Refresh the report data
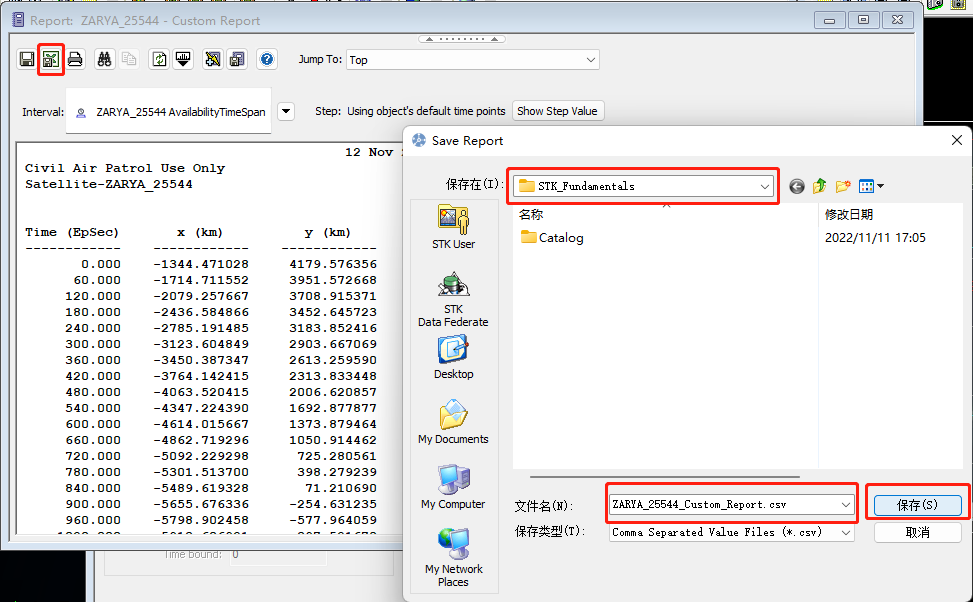The image size is (973, 602). [x=158, y=59]
